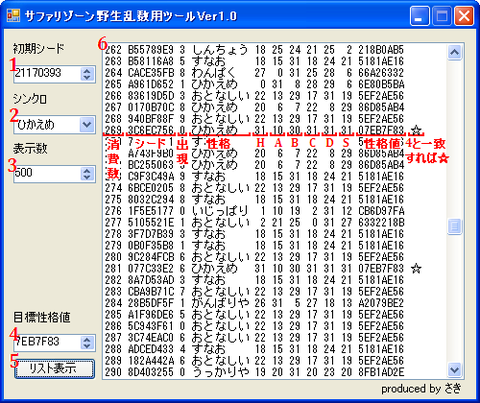
Task: Select list row 278 with seed 3F7D7B39
Action: click(x=254, y=234)
